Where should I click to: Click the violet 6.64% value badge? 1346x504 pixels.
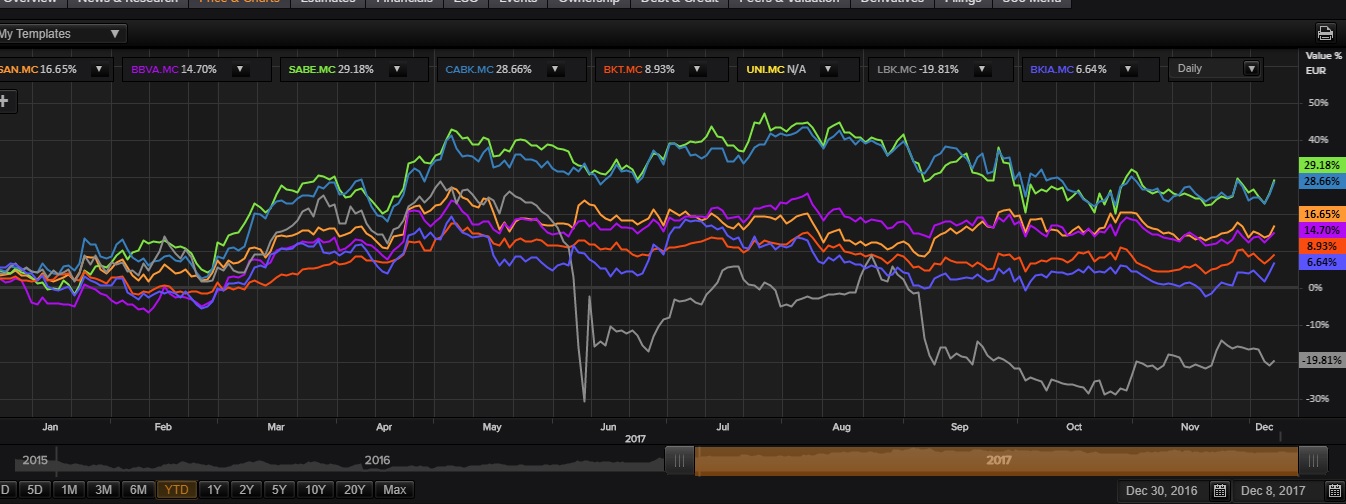click(1320, 262)
